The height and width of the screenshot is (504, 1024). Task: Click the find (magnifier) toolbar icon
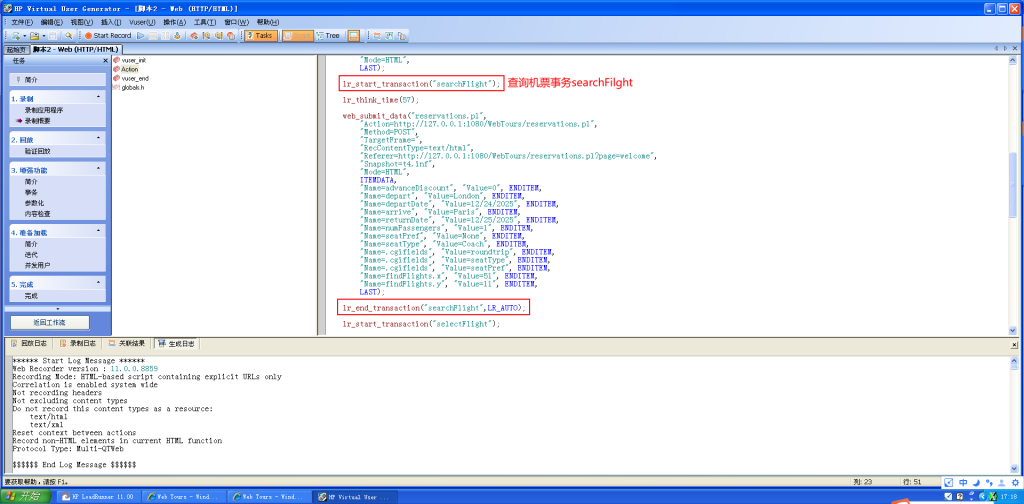coord(68,35)
